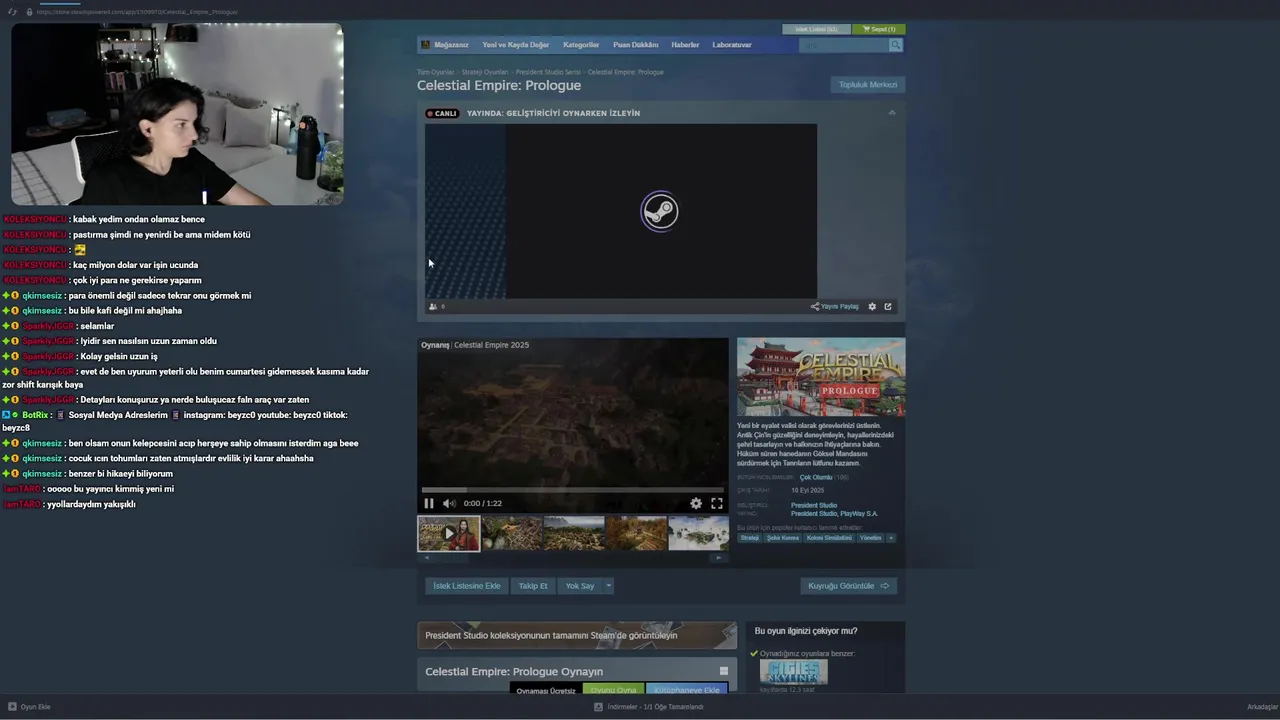Open Arkadaşlar friends list in bottom bar

tap(1262, 707)
